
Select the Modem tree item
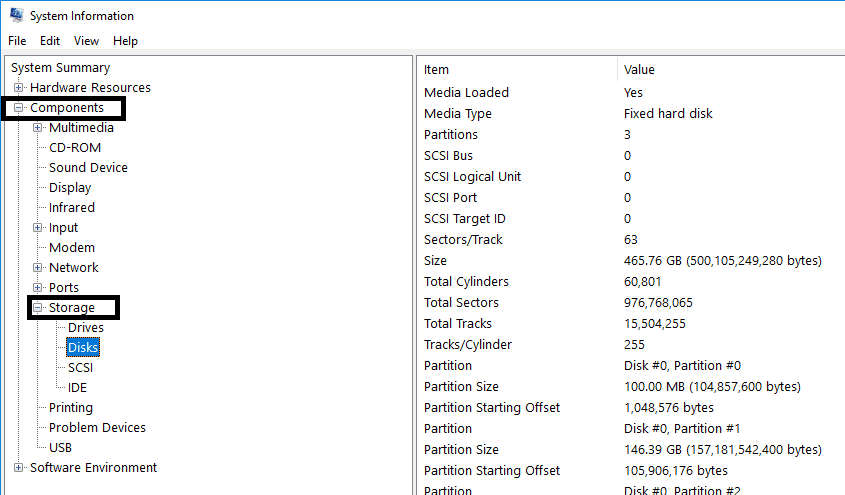[72, 247]
